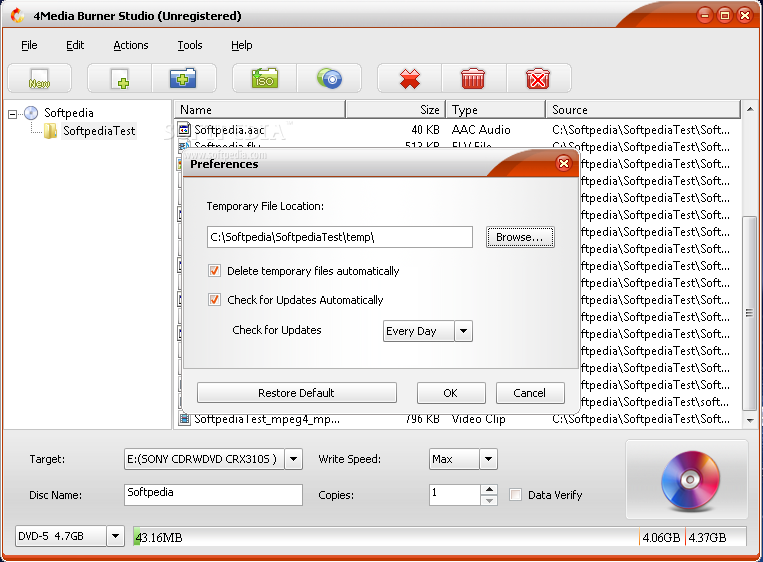Click the Softpedia.aac file icon
Screen dimensions: 763x562
point(184,129)
